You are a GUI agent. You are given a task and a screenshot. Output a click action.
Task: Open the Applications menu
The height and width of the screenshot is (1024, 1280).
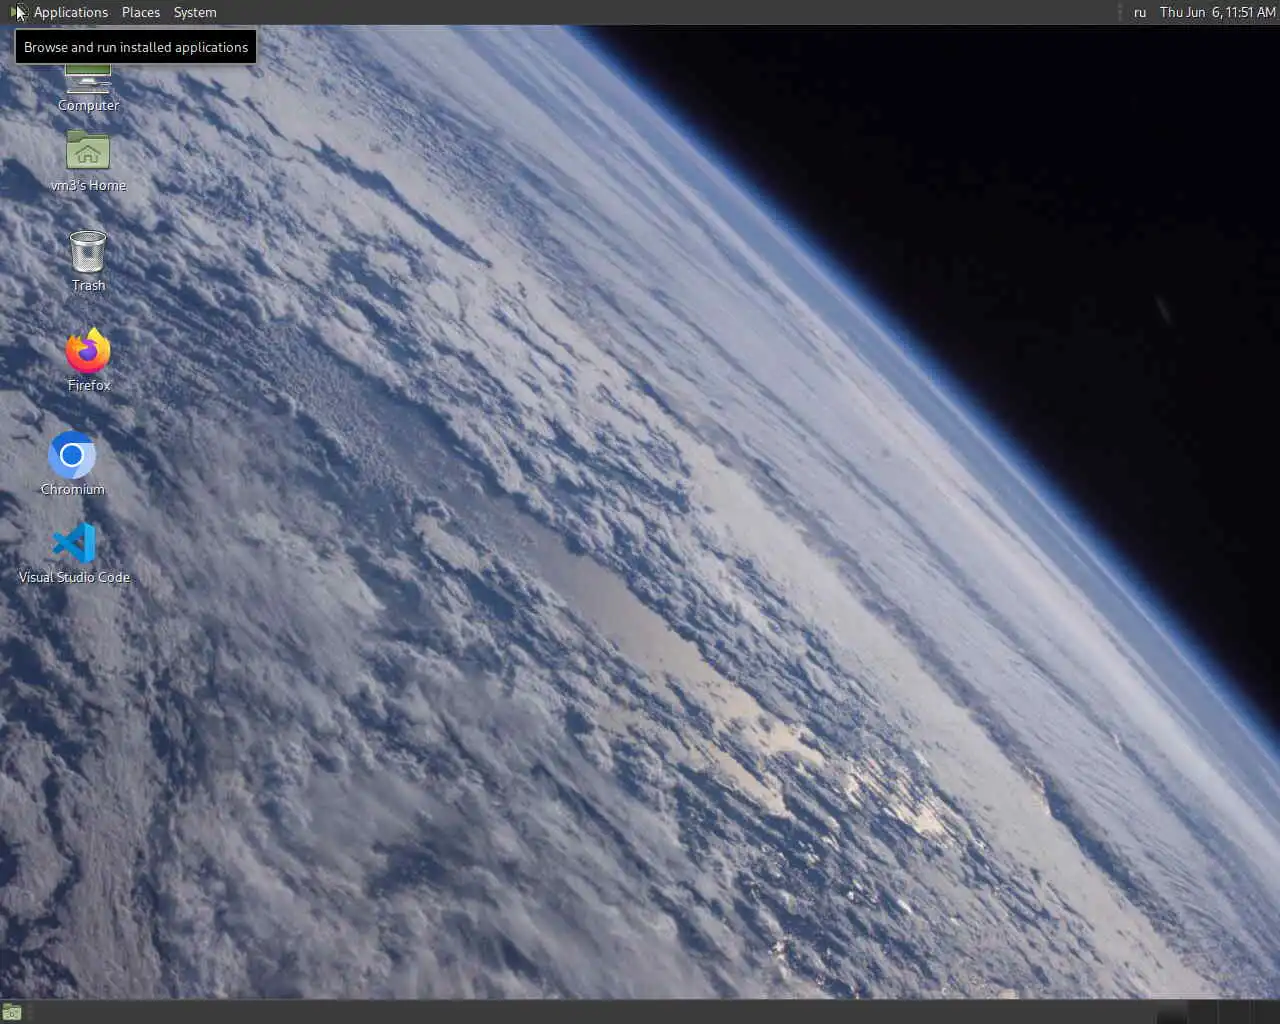(60, 12)
